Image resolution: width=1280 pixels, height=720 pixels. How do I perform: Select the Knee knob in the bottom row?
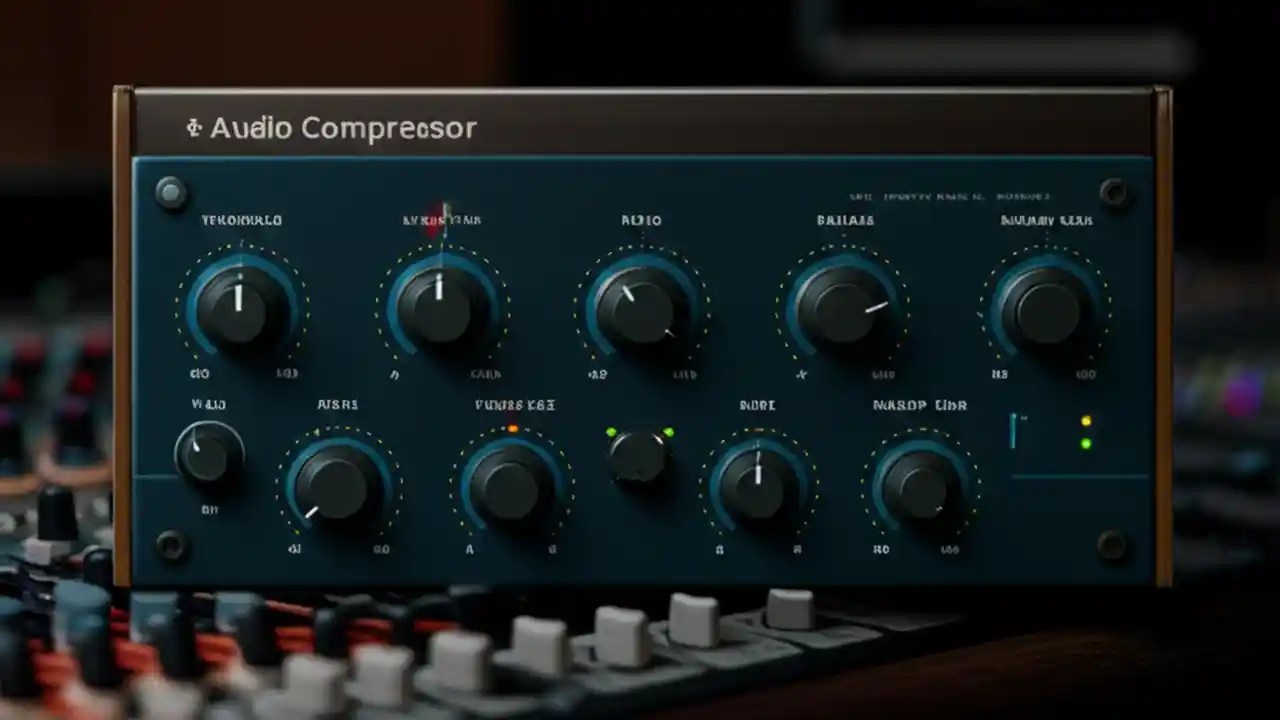click(510, 490)
